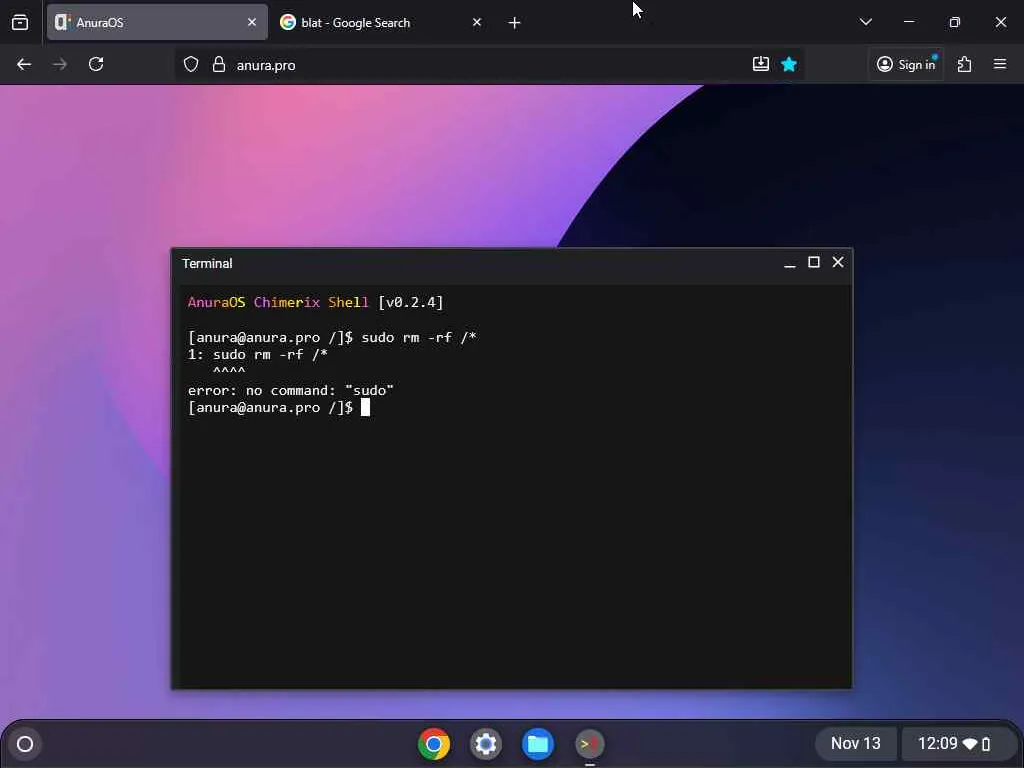Show tracking protection shield info
The height and width of the screenshot is (768, 1024).
click(191, 64)
